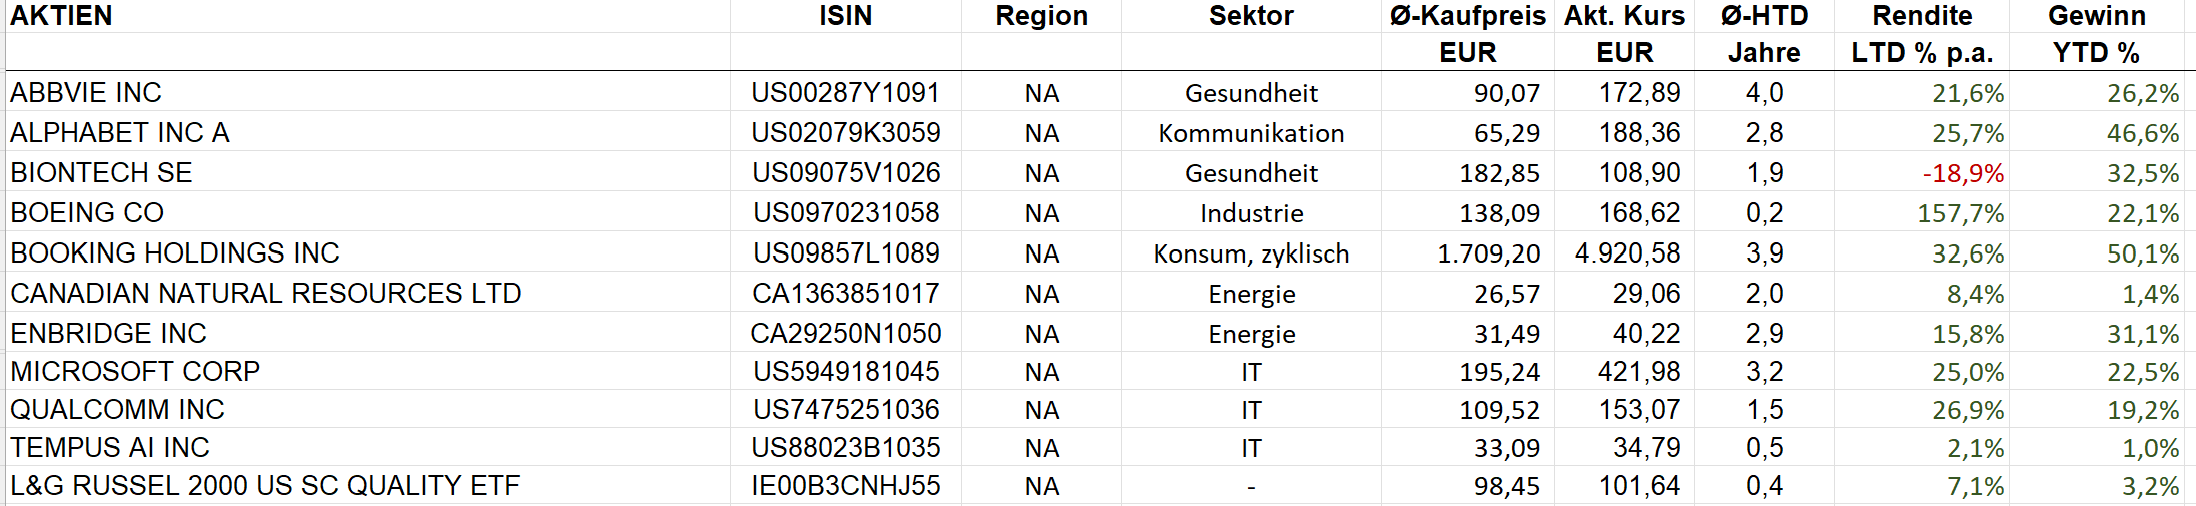Screen dimensions: 2196x506
Task: Click the Sektor column header
Action: coord(1250,16)
